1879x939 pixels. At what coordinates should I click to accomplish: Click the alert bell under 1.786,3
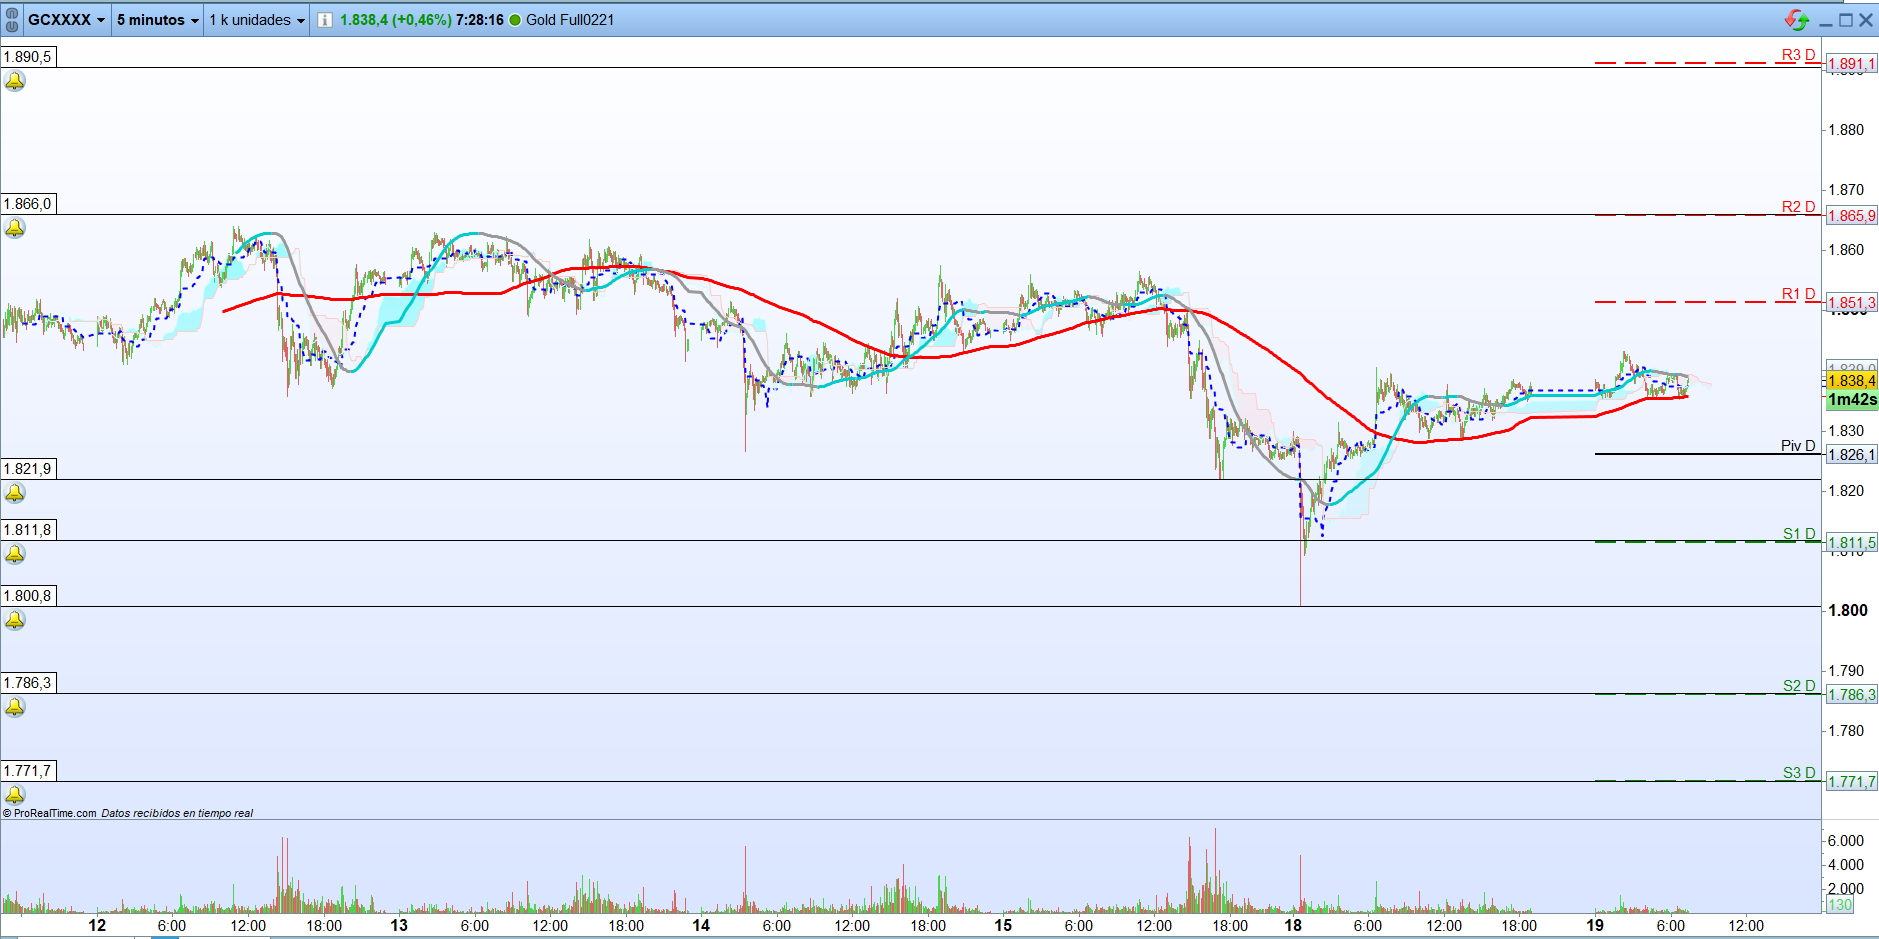[x=15, y=707]
